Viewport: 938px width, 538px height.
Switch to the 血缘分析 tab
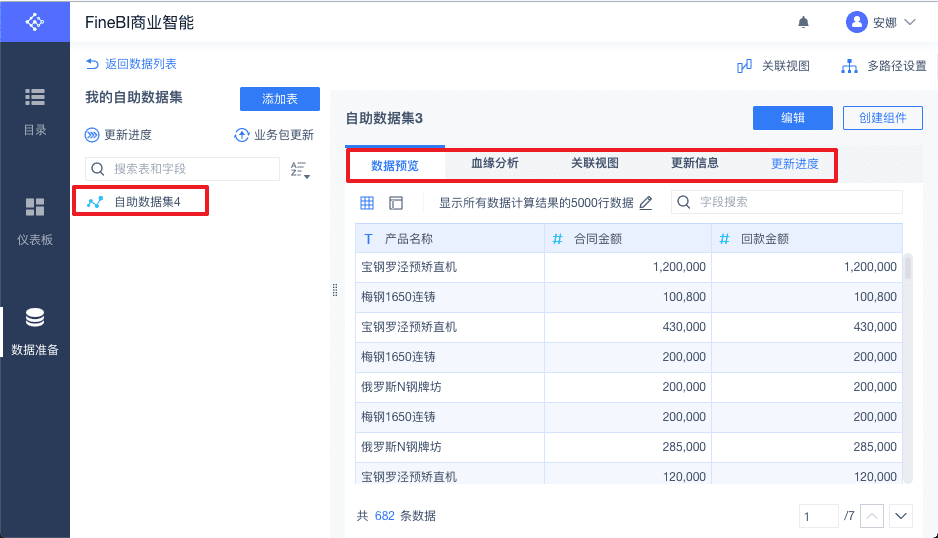(x=495, y=163)
